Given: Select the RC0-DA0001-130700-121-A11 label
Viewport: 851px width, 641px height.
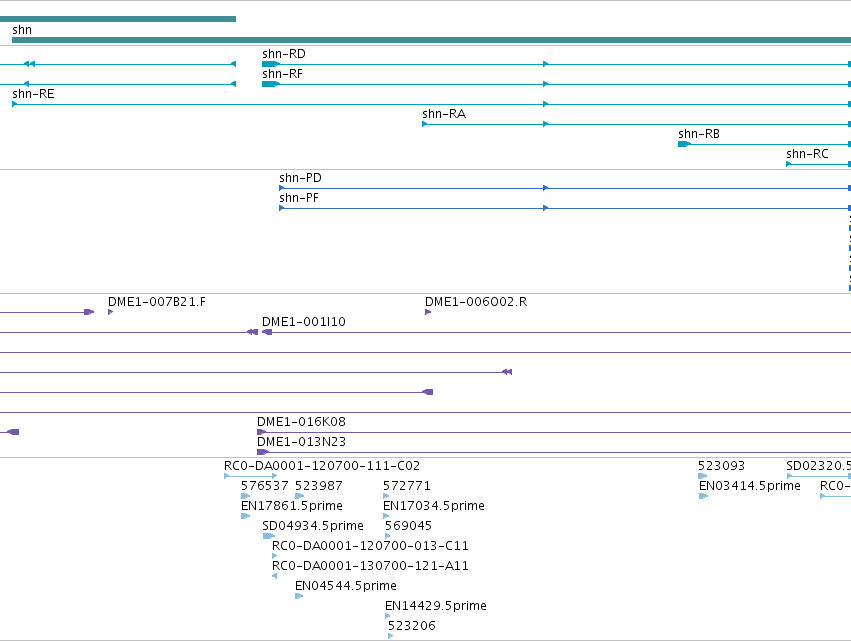Looking at the screenshot, I should [370, 566].
